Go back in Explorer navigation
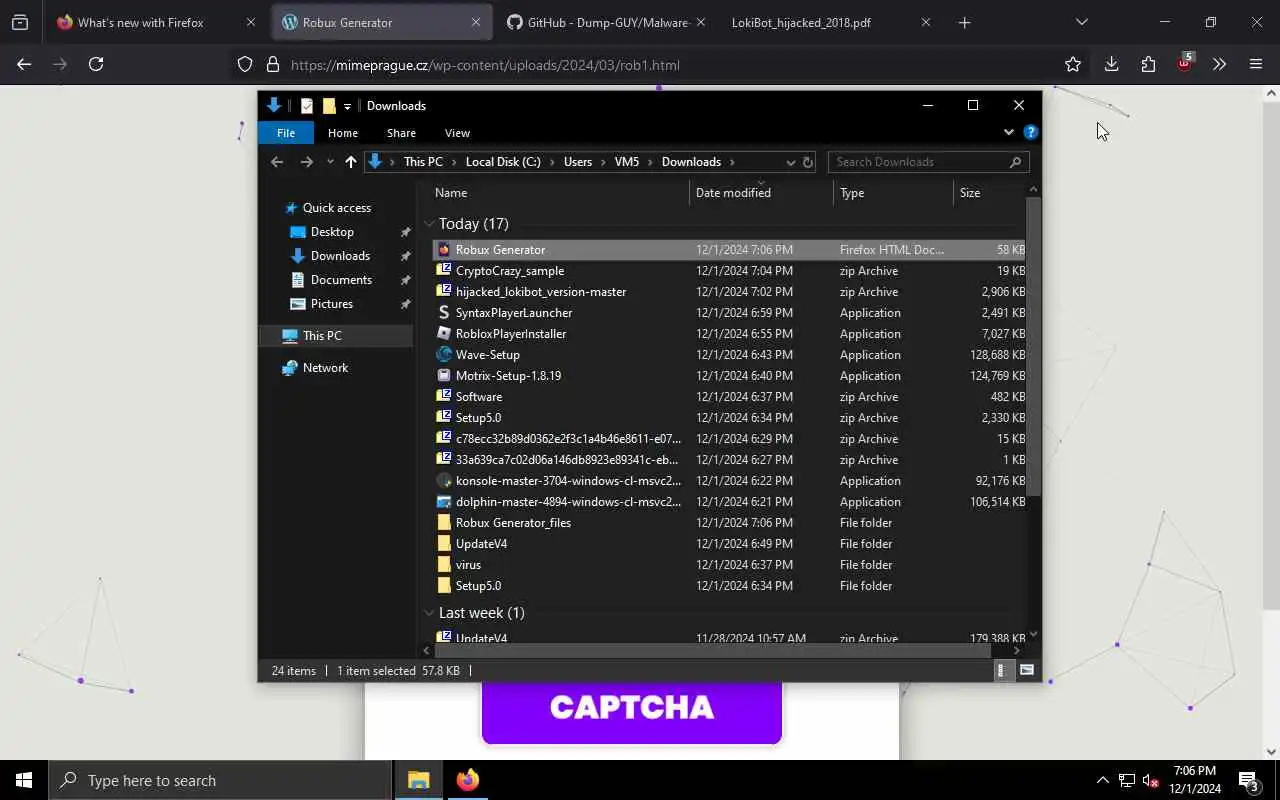Screen dimensions: 1280x800 click(x=277, y=162)
